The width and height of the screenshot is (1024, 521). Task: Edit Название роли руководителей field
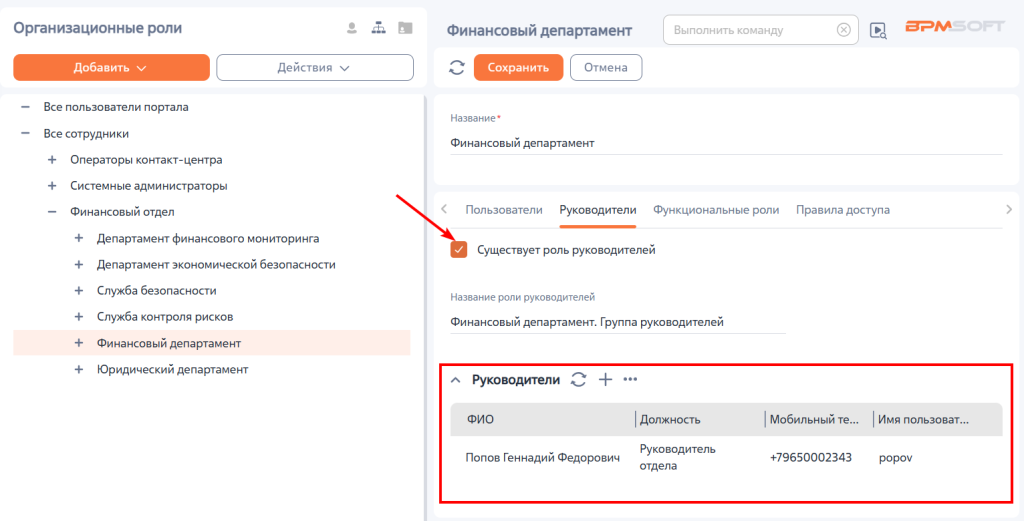618,322
